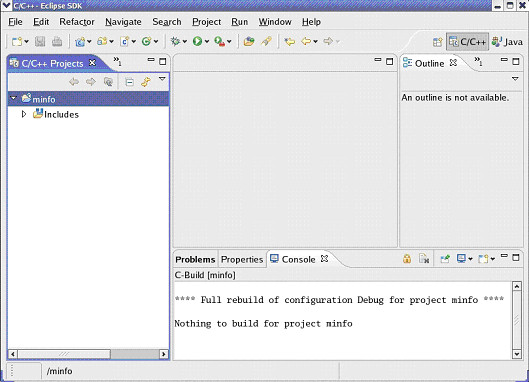Switch to the Java perspective

[507, 42]
